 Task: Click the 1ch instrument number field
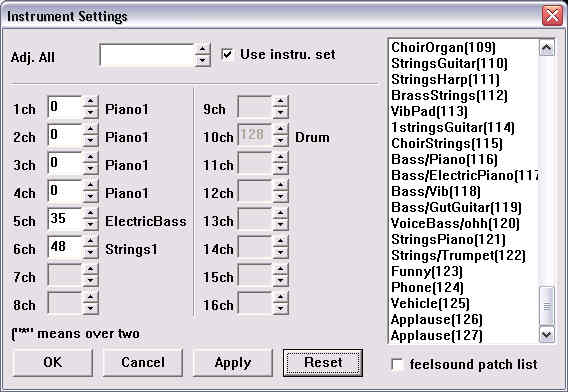65,107
